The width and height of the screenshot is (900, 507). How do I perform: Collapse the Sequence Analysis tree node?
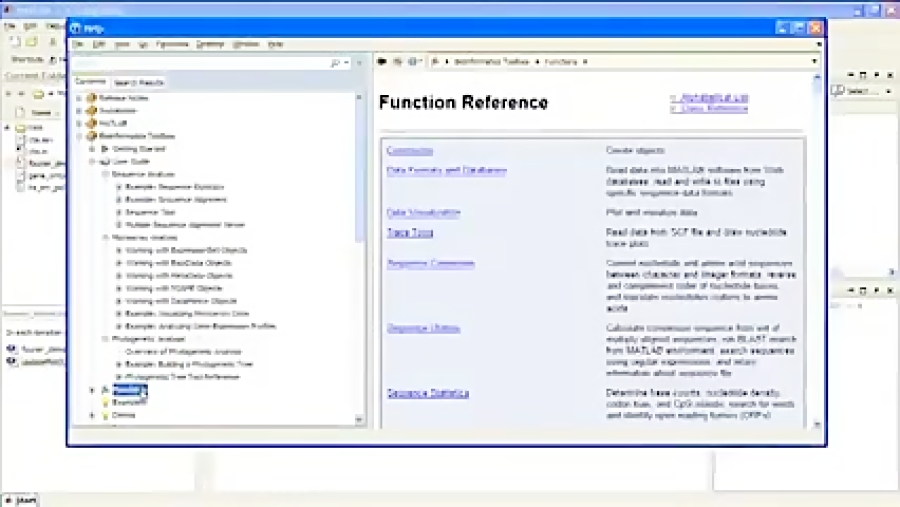click(106, 174)
